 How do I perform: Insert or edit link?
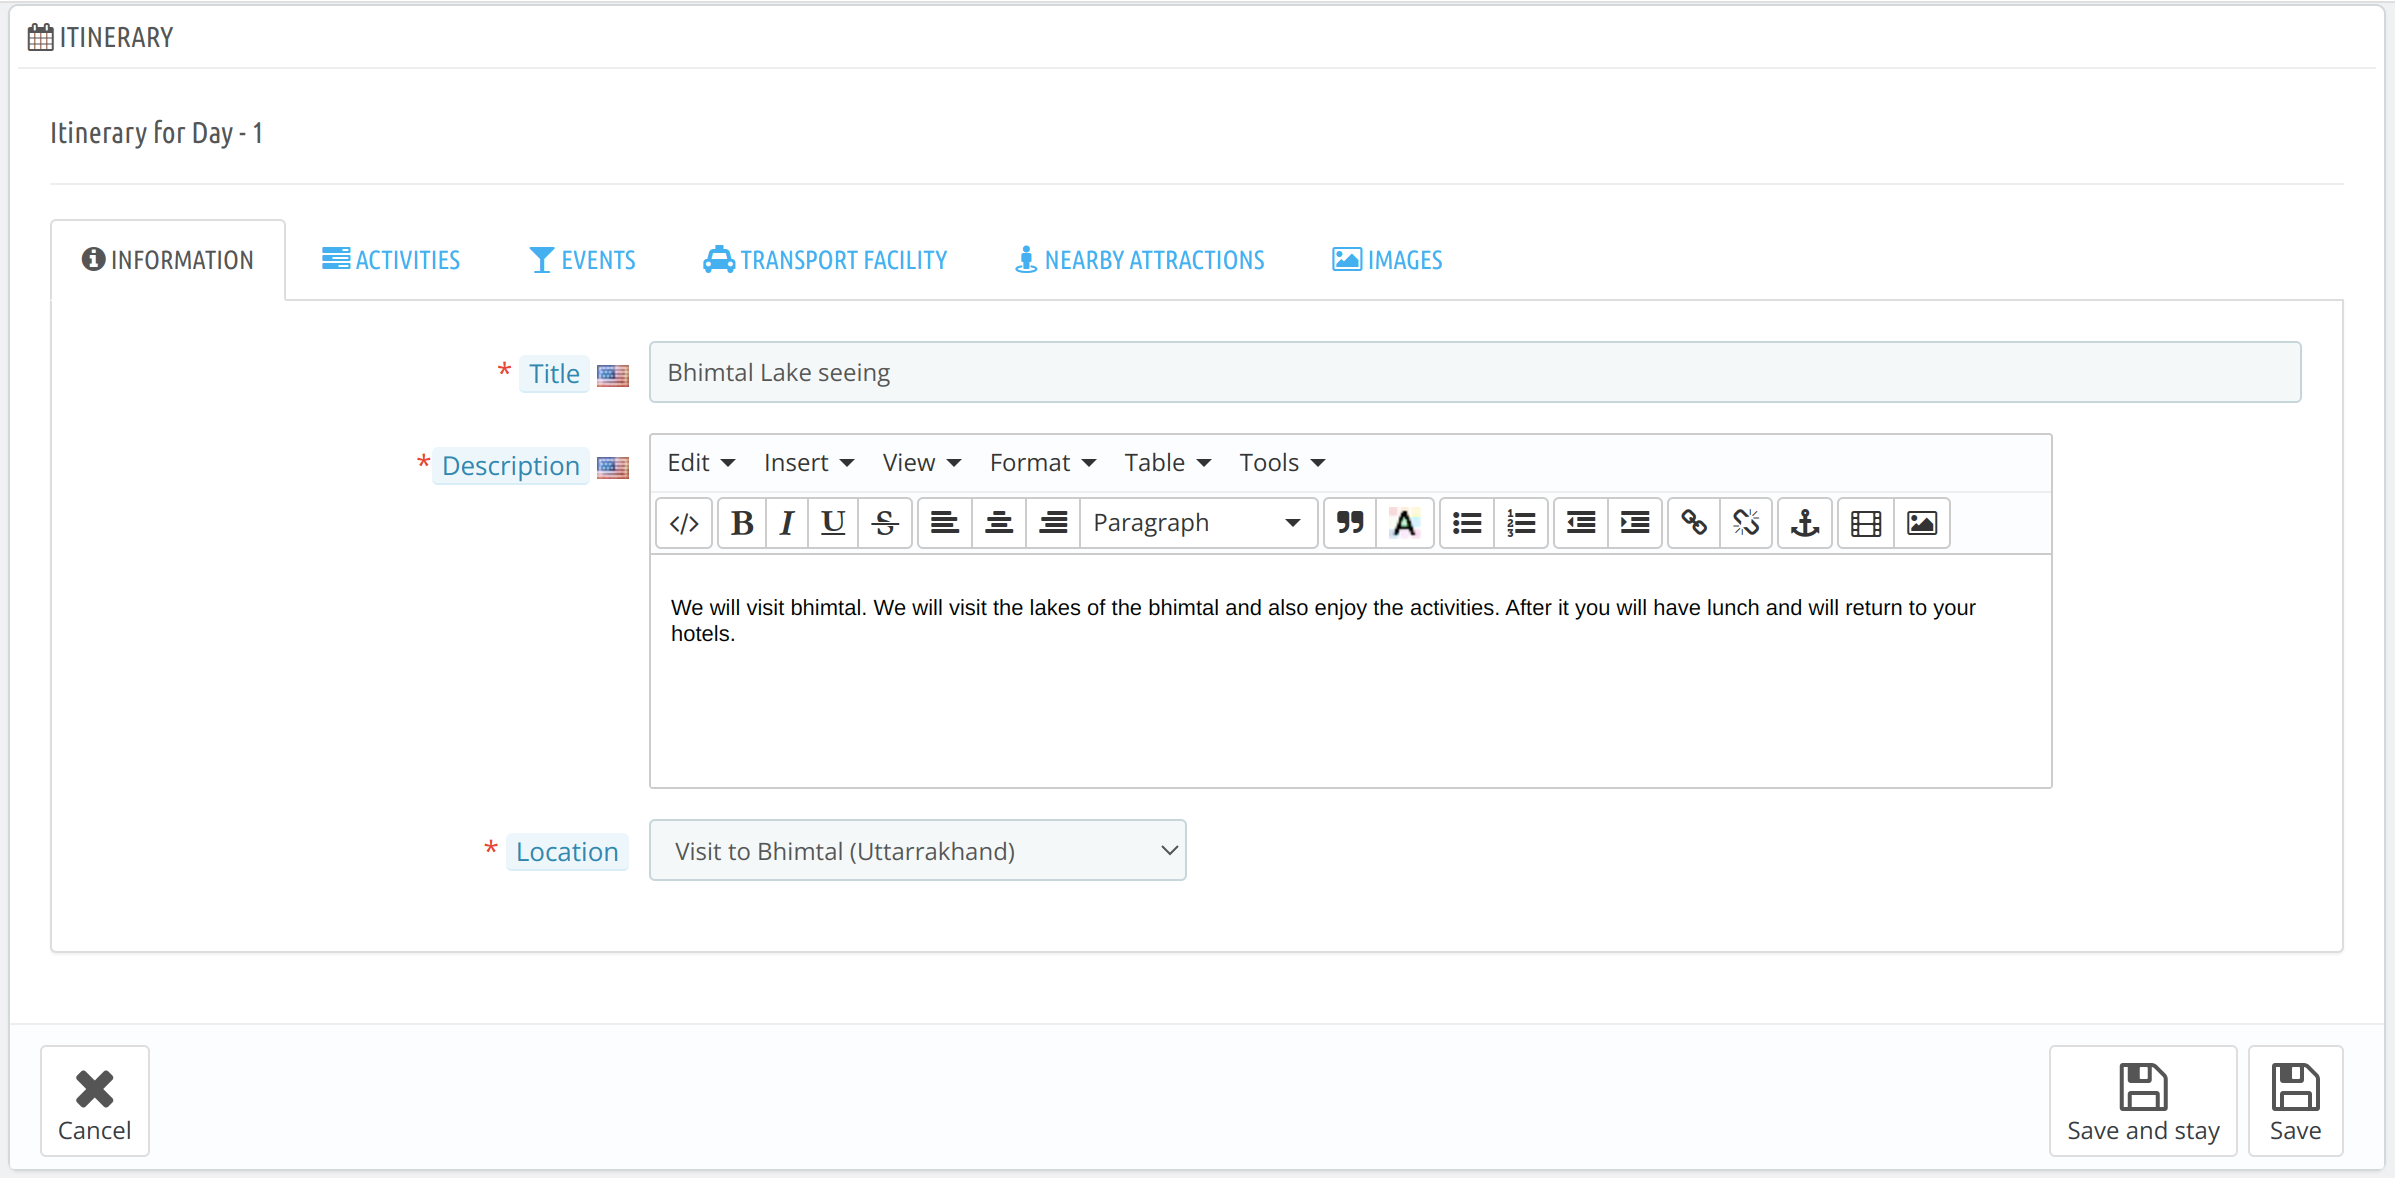click(1694, 523)
